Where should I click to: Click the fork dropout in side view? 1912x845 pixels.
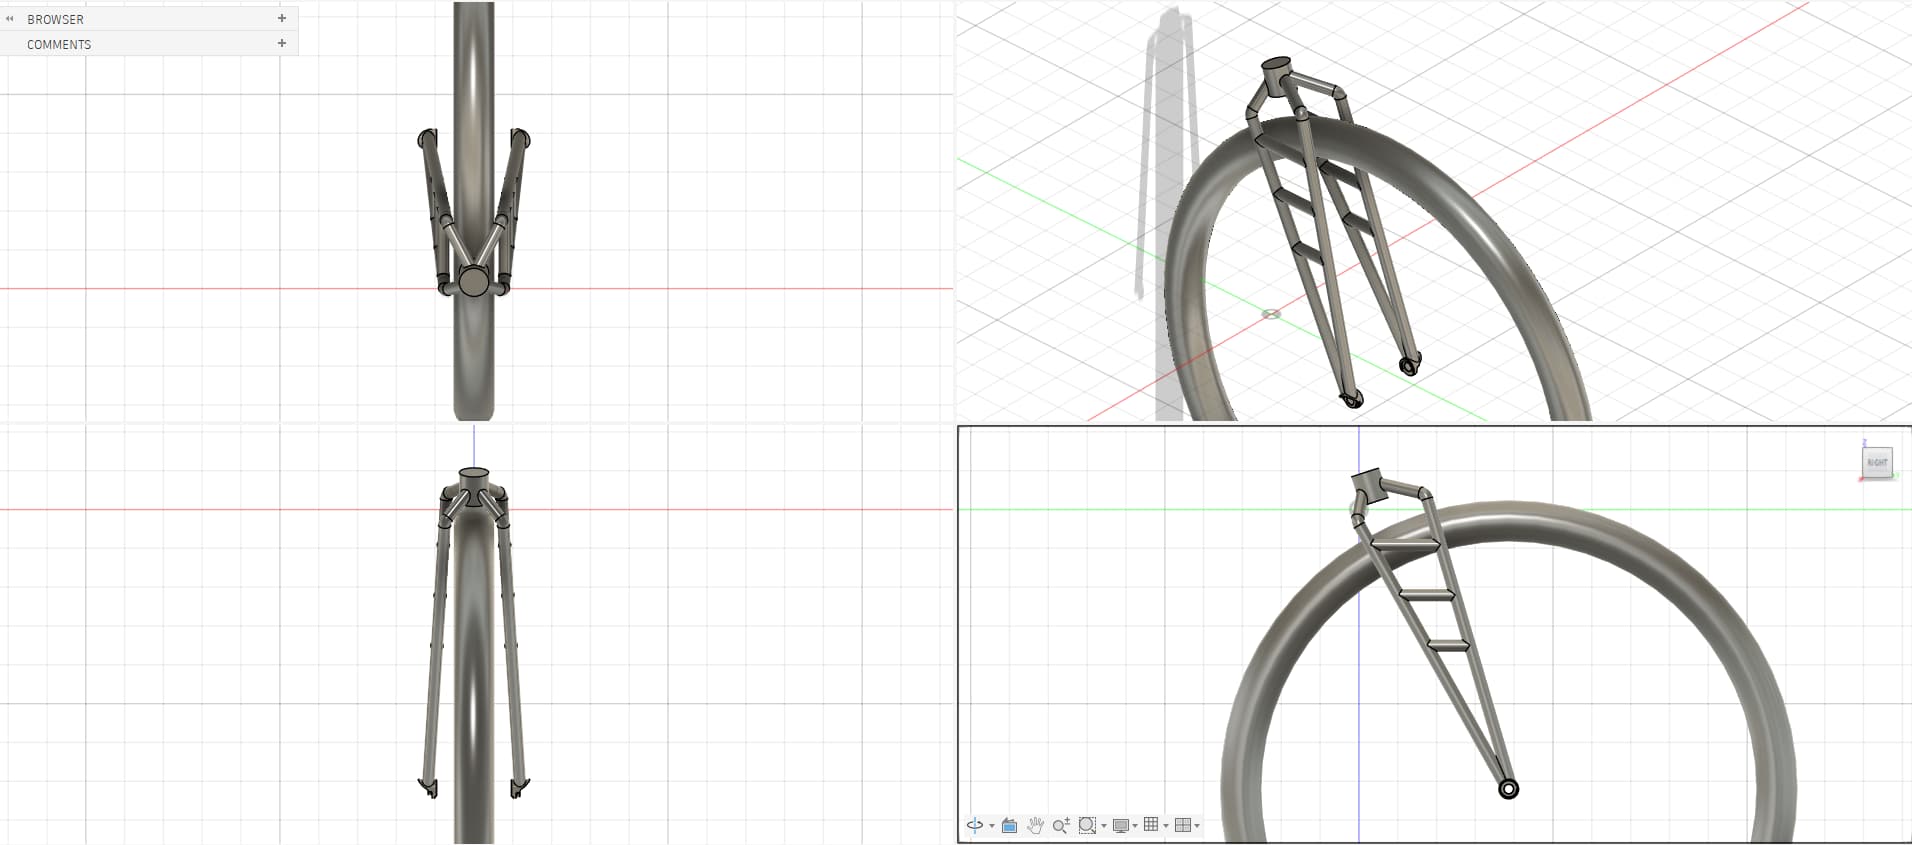point(1508,789)
